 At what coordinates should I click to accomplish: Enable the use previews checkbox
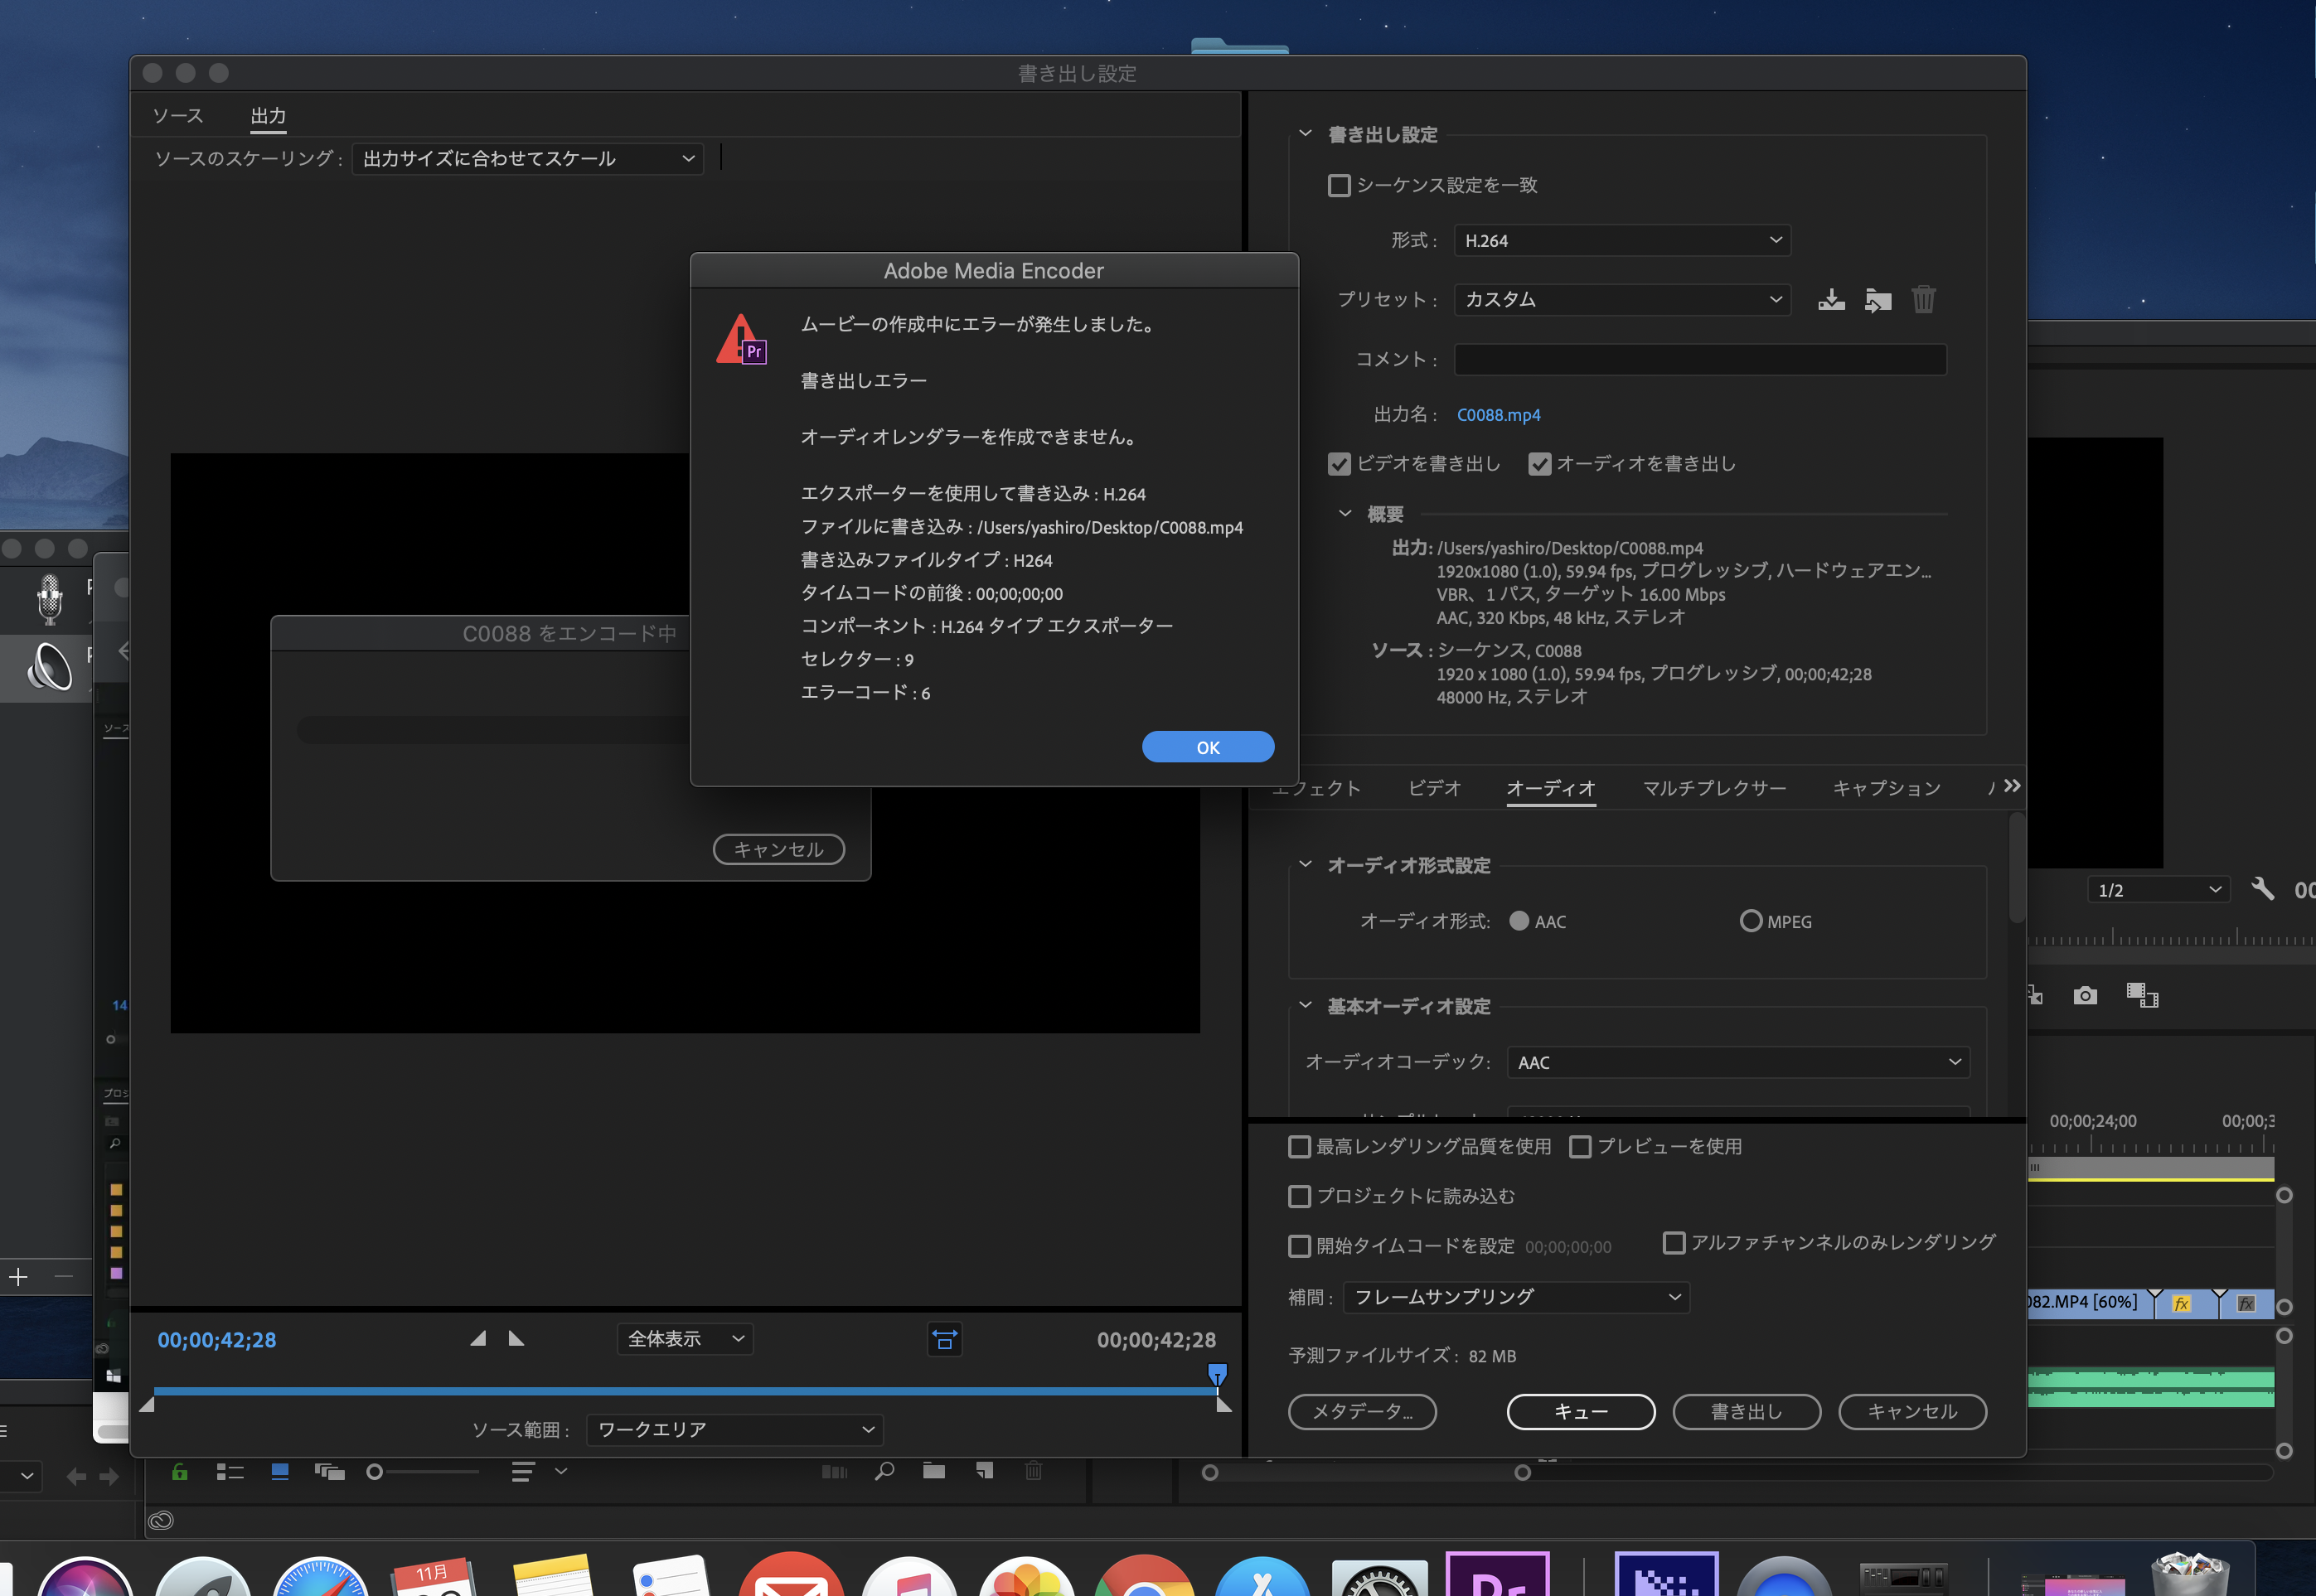point(1580,1147)
